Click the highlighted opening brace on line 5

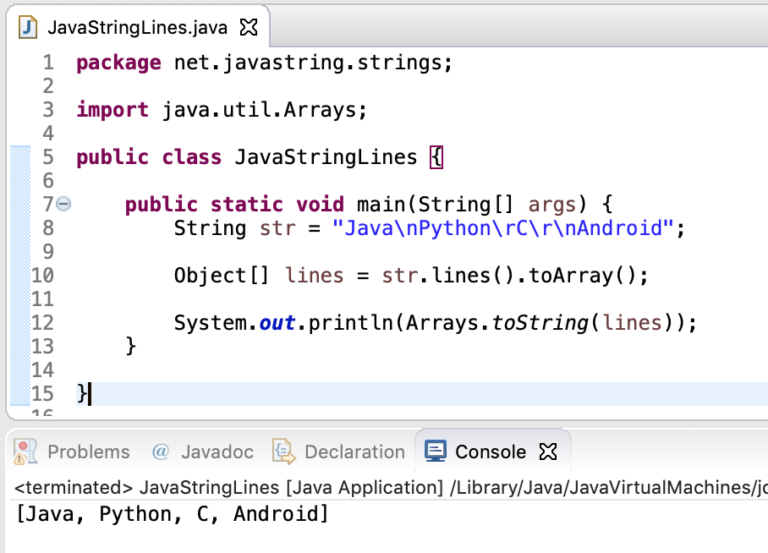coord(436,157)
